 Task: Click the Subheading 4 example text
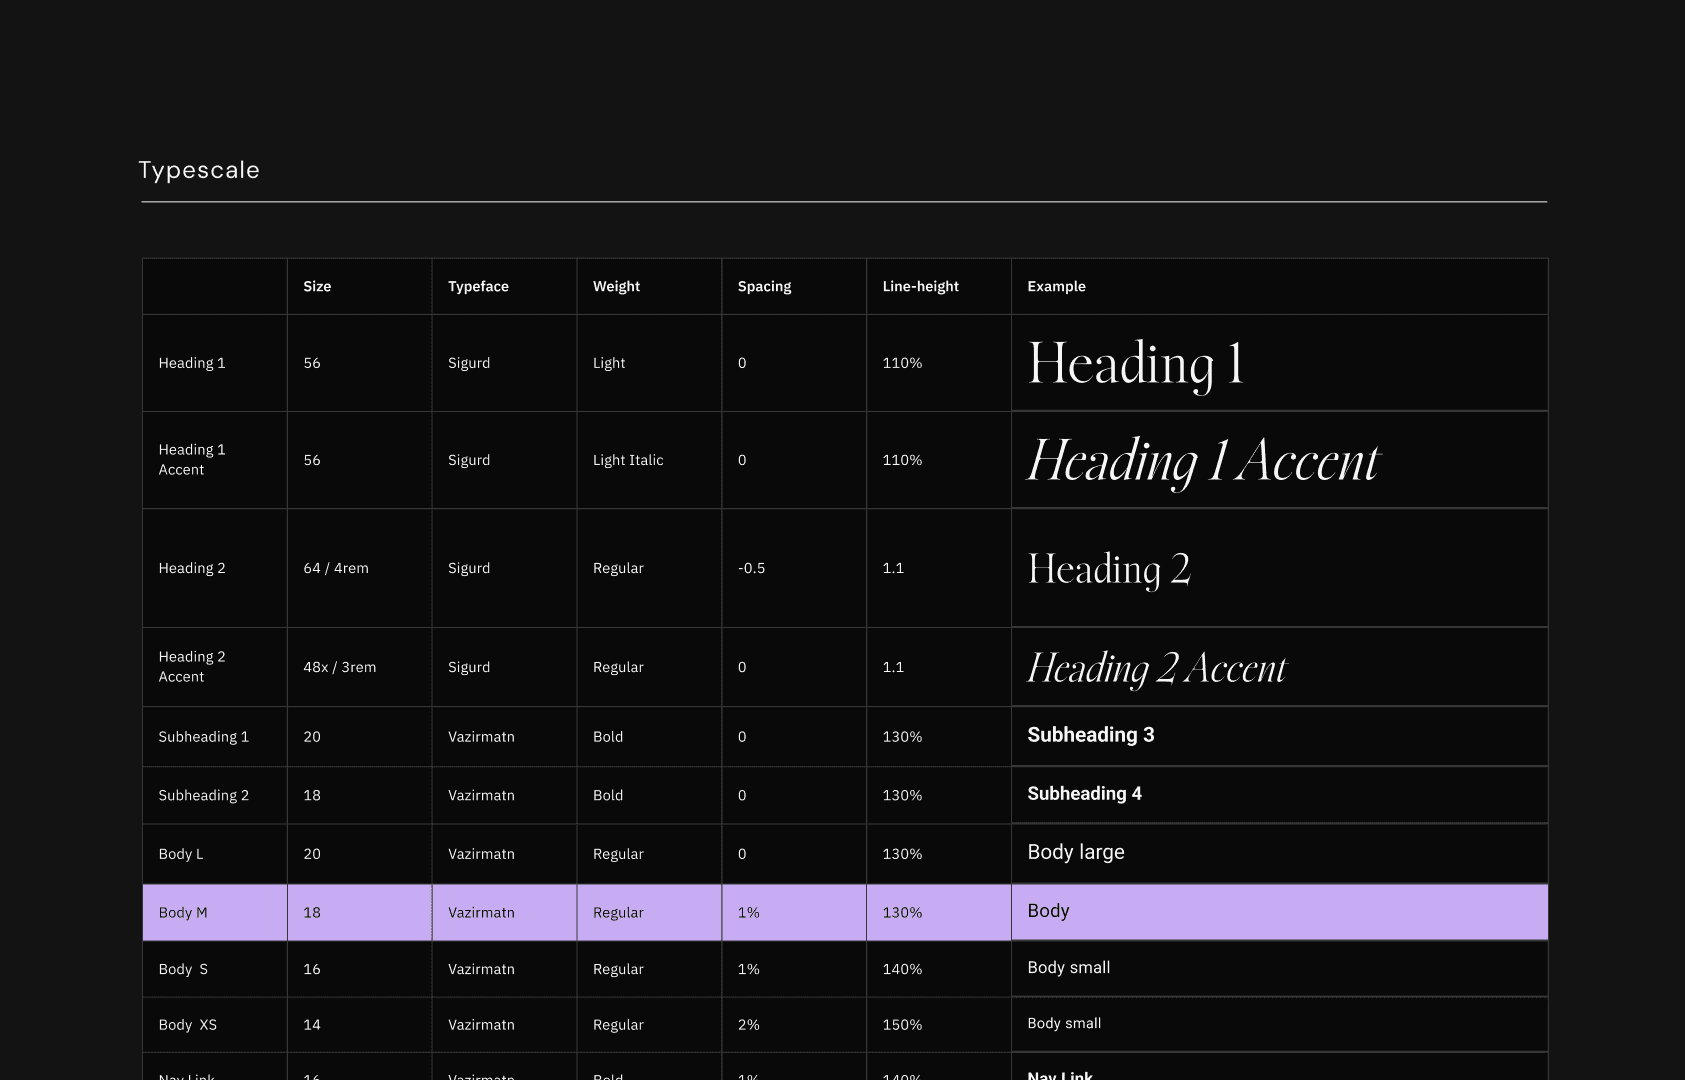pos(1084,794)
